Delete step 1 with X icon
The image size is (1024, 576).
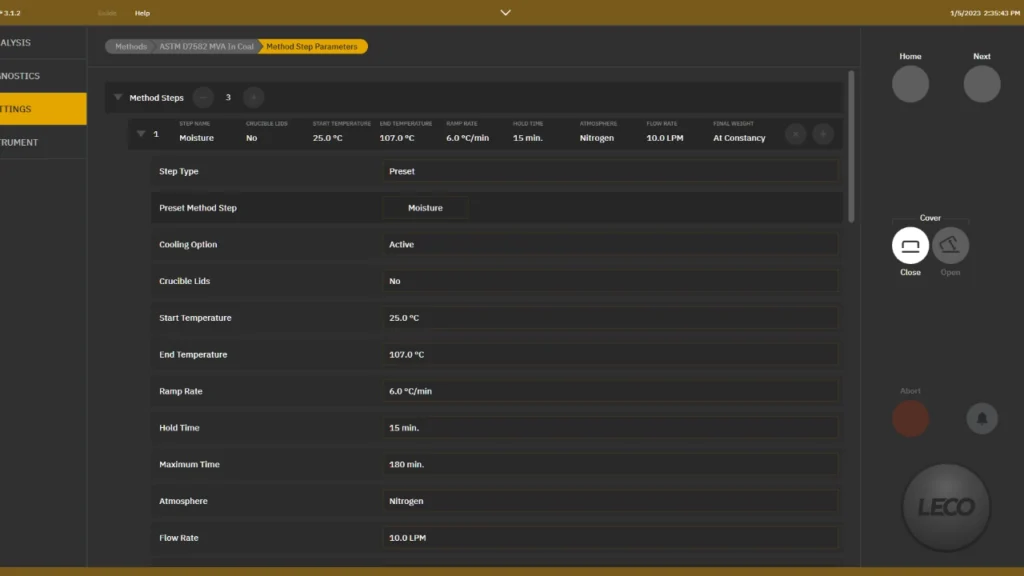click(795, 134)
